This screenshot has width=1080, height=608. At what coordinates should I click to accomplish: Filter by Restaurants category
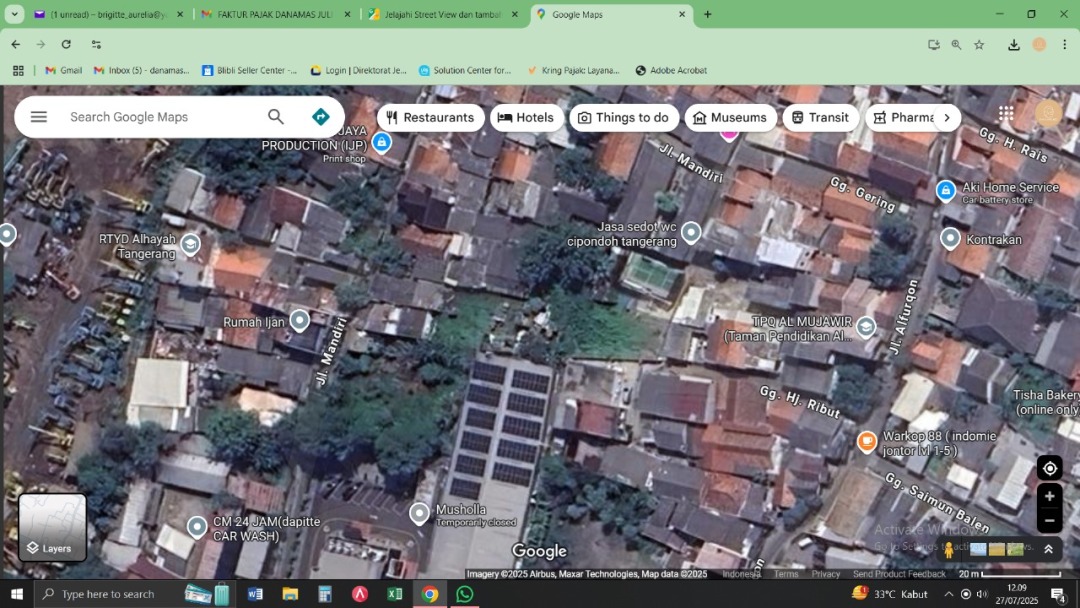point(431,117)
